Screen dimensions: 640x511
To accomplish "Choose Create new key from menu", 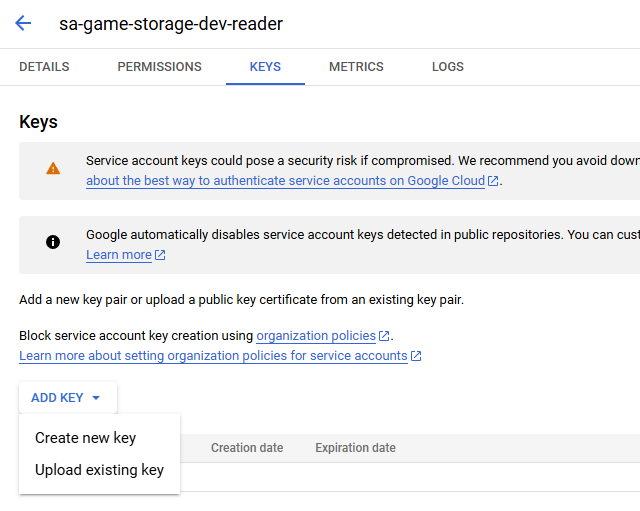I will click(x=85, y=438).
